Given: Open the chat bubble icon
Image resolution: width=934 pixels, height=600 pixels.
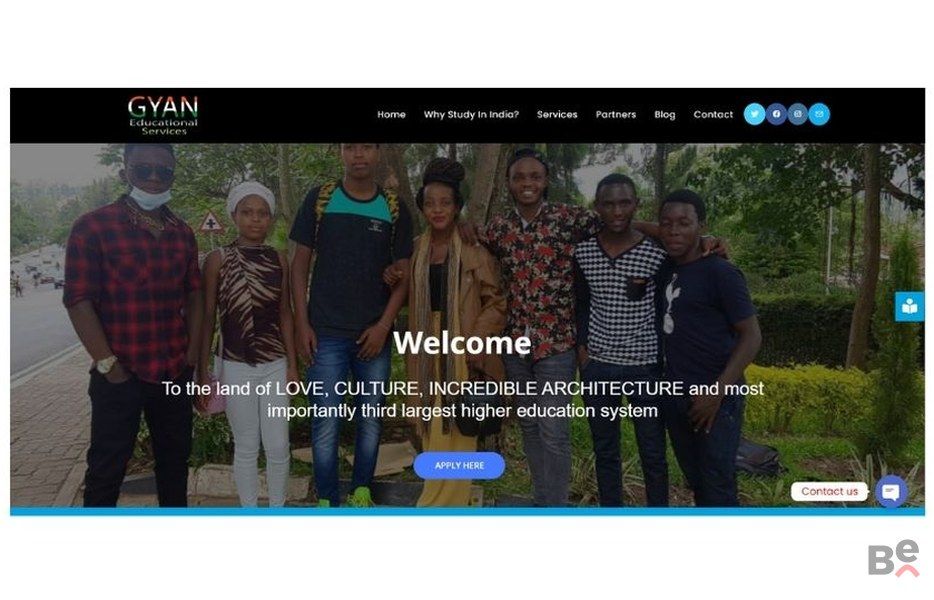Looking at the screenshot, I should coord(891,492).
